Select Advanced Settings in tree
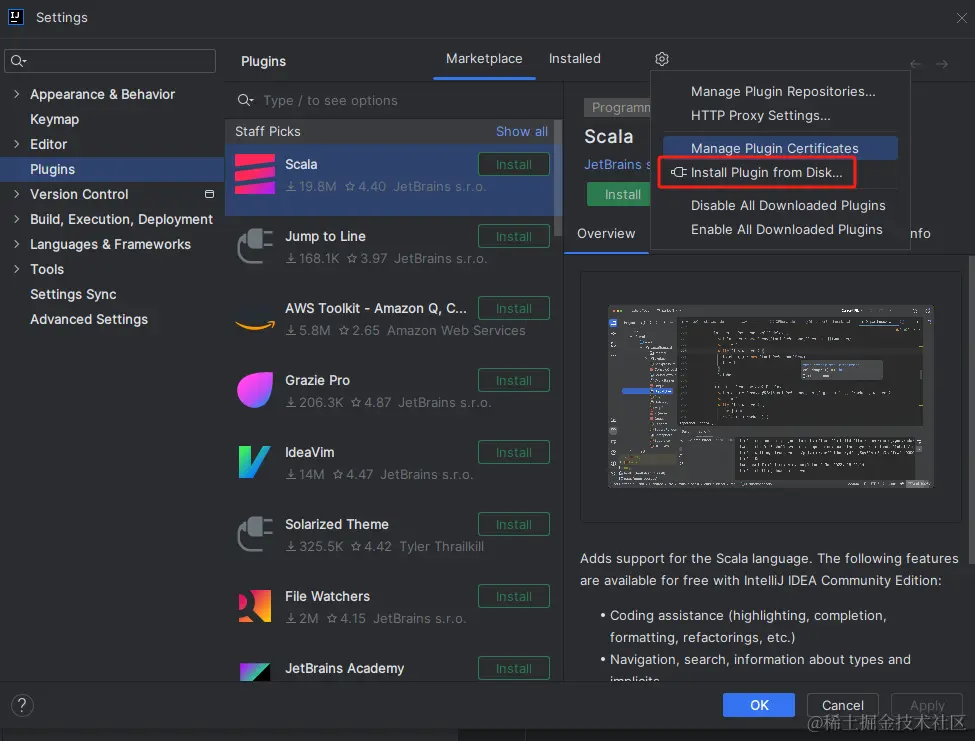This screenshot has height=741, width=975. click(89, 319)
